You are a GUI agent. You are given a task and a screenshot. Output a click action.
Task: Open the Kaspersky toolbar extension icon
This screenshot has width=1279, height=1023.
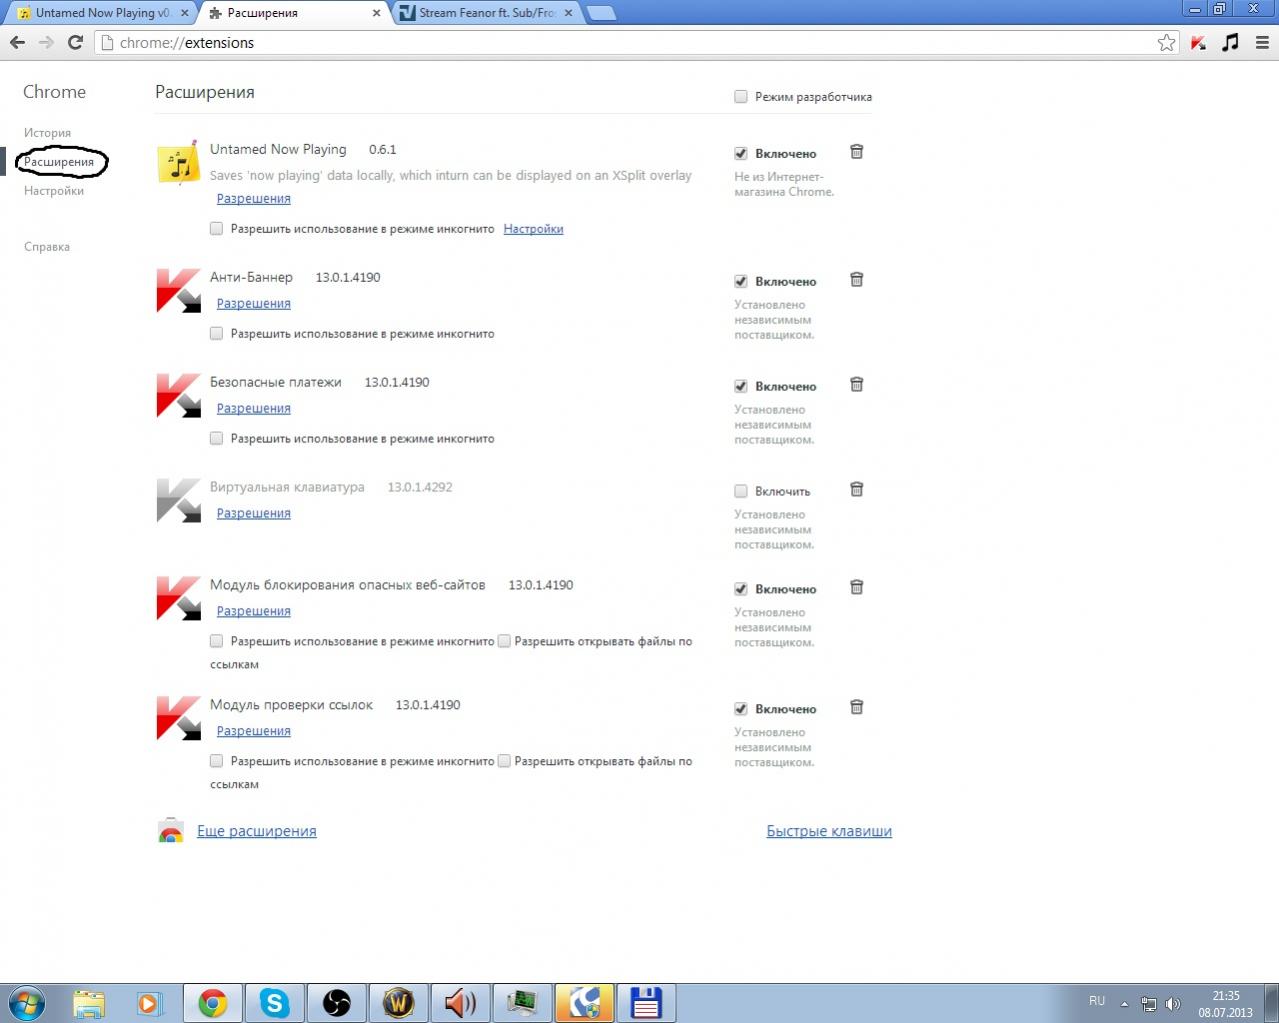tap(1198, 43)
